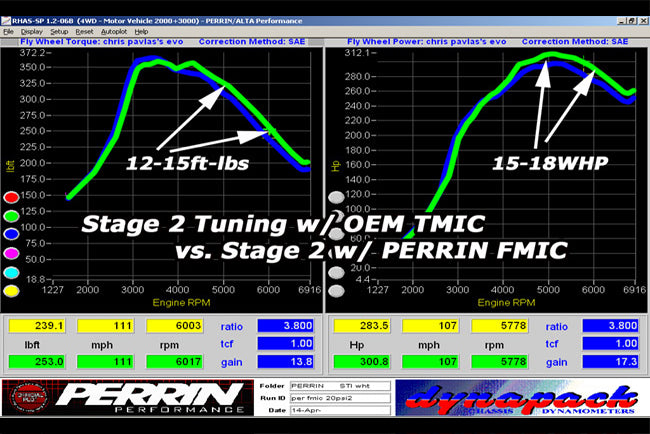Viewport: 650px width, 434px height.
Task: Click the Dynapack chassis dynamometers logo
Action: click(x=518, y=397)
